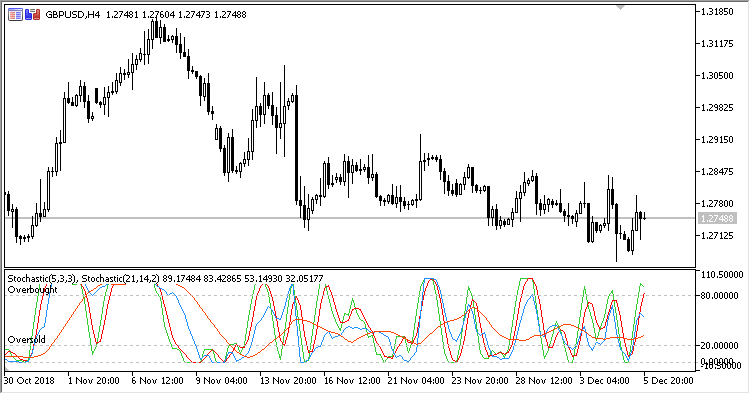Click the 13 Nov 20:00 time label

288,381
